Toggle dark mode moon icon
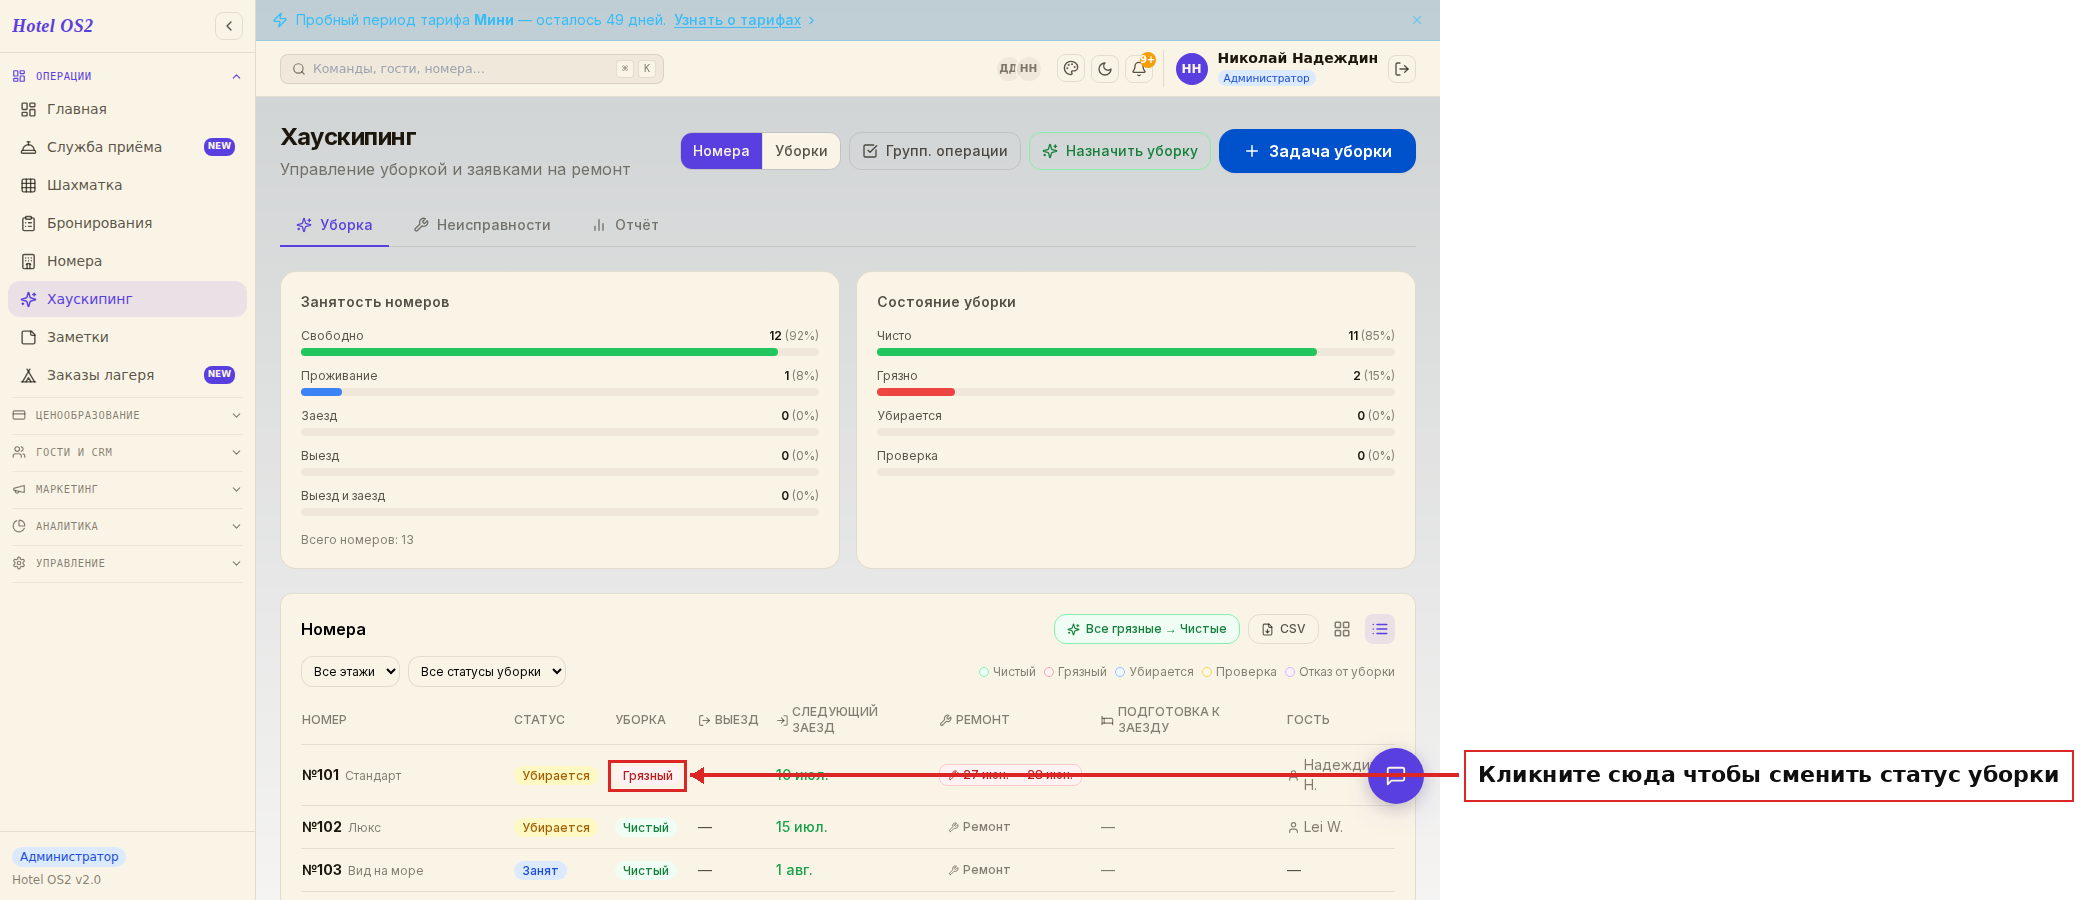Viewport: 2097px width, 900px height. click(x=1105, y=69)
